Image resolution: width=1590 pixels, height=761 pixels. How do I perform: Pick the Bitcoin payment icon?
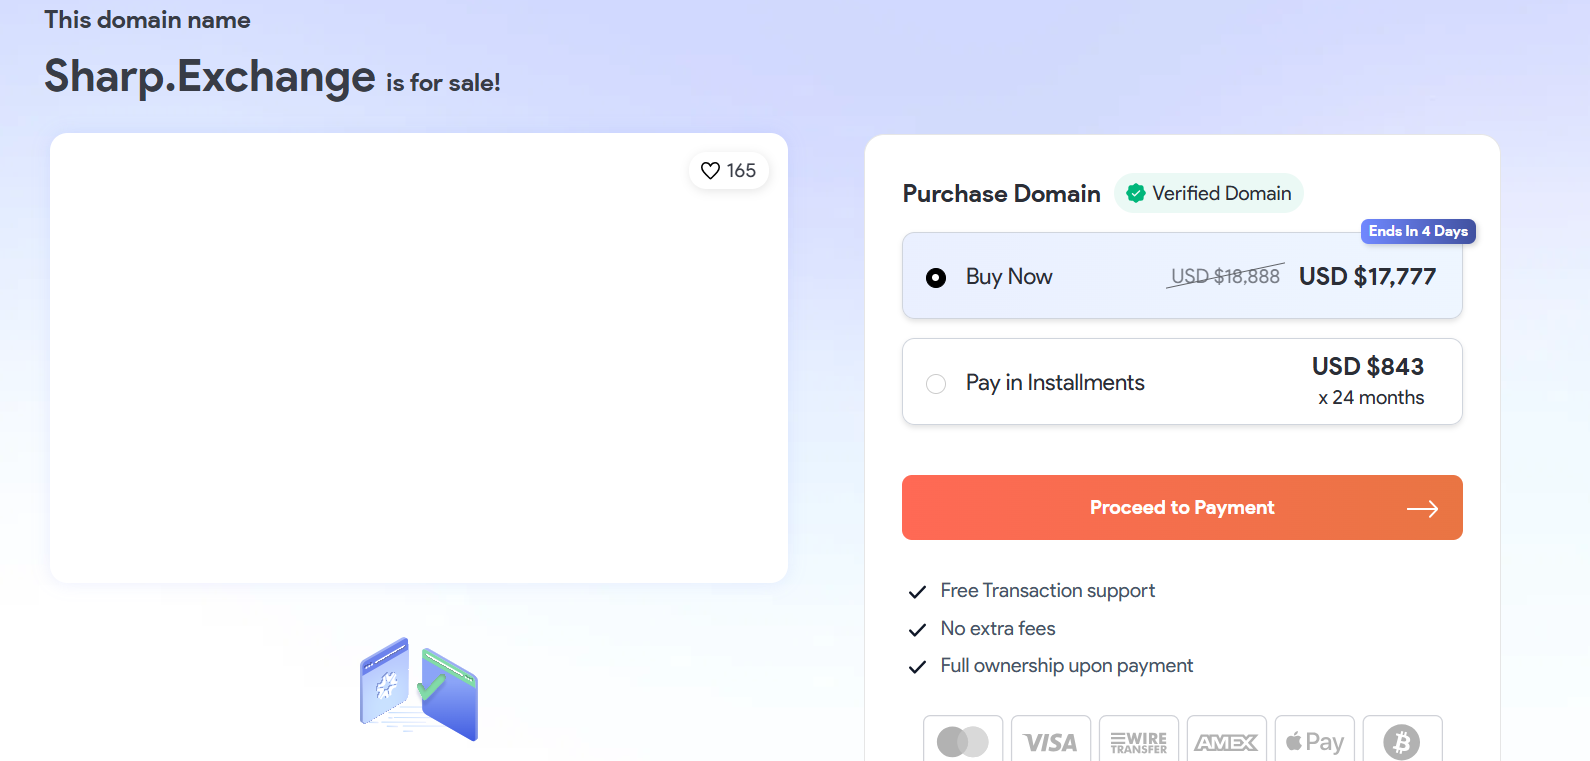click(x=1402, y=741)
